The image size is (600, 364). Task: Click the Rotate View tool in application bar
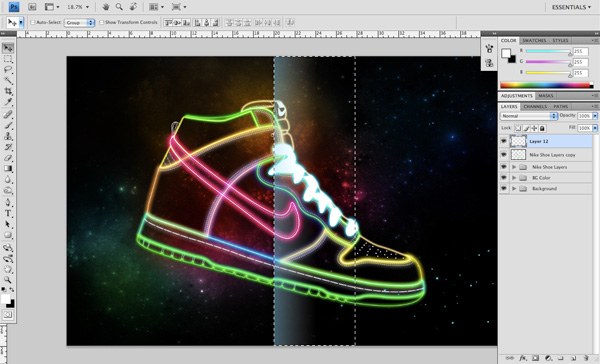click(133, 7)
